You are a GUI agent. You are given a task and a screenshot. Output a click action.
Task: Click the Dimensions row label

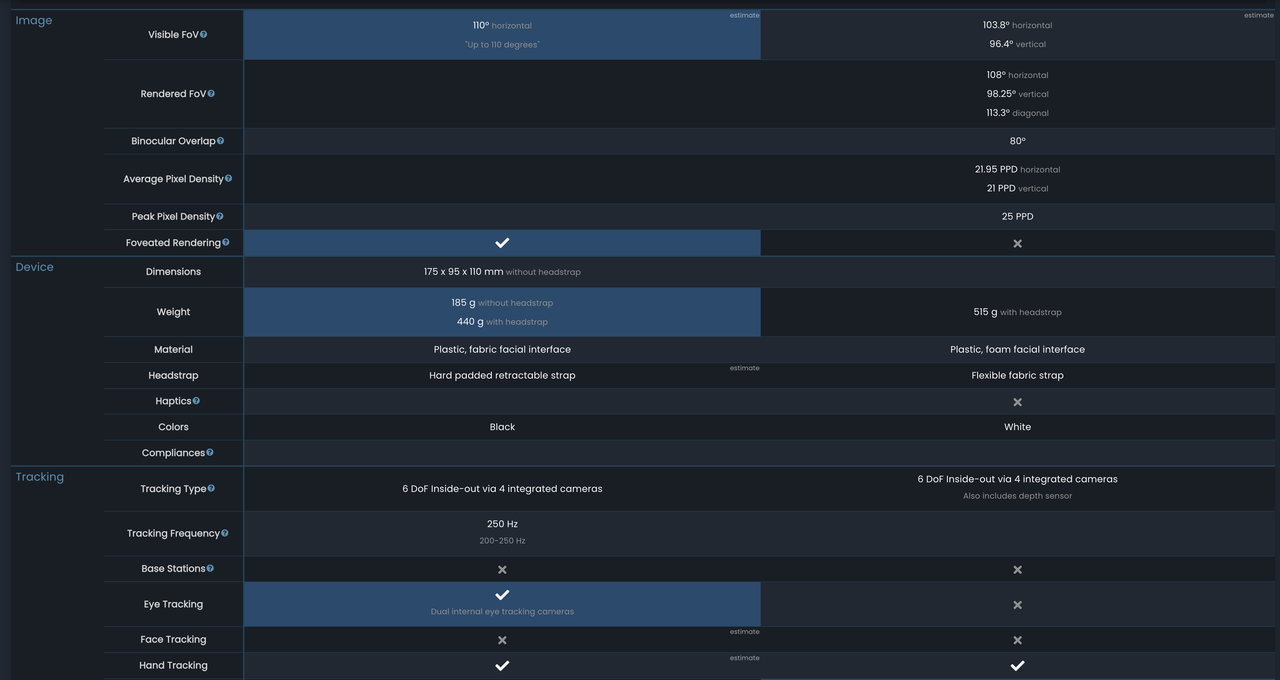point(173,272)
